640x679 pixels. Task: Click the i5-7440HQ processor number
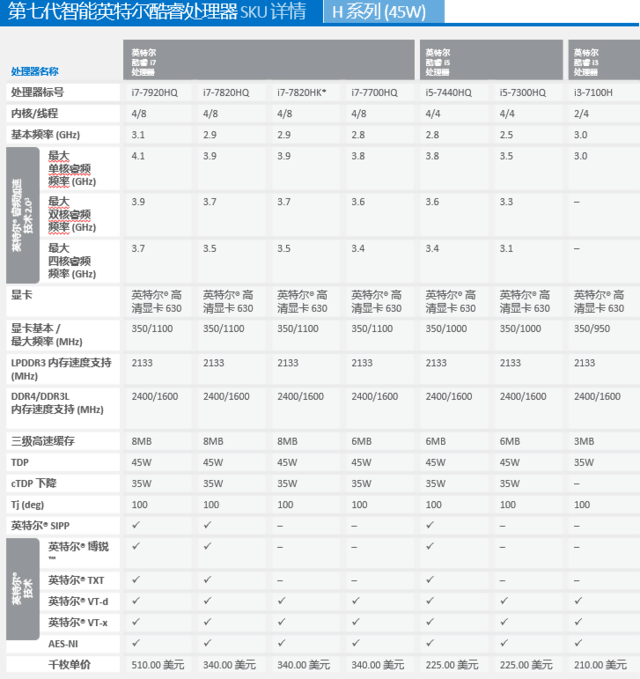[x=449, y=93]
